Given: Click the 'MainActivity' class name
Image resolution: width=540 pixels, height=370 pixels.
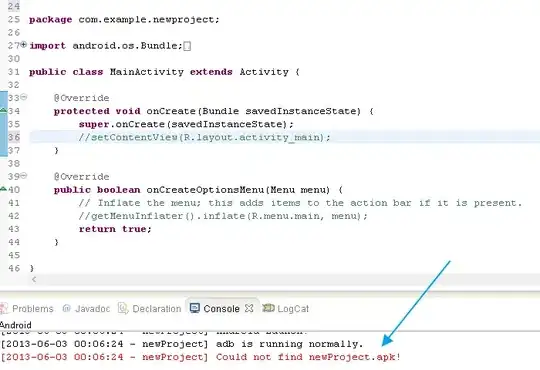Looking at the screenshot, I should click(147, 72).
